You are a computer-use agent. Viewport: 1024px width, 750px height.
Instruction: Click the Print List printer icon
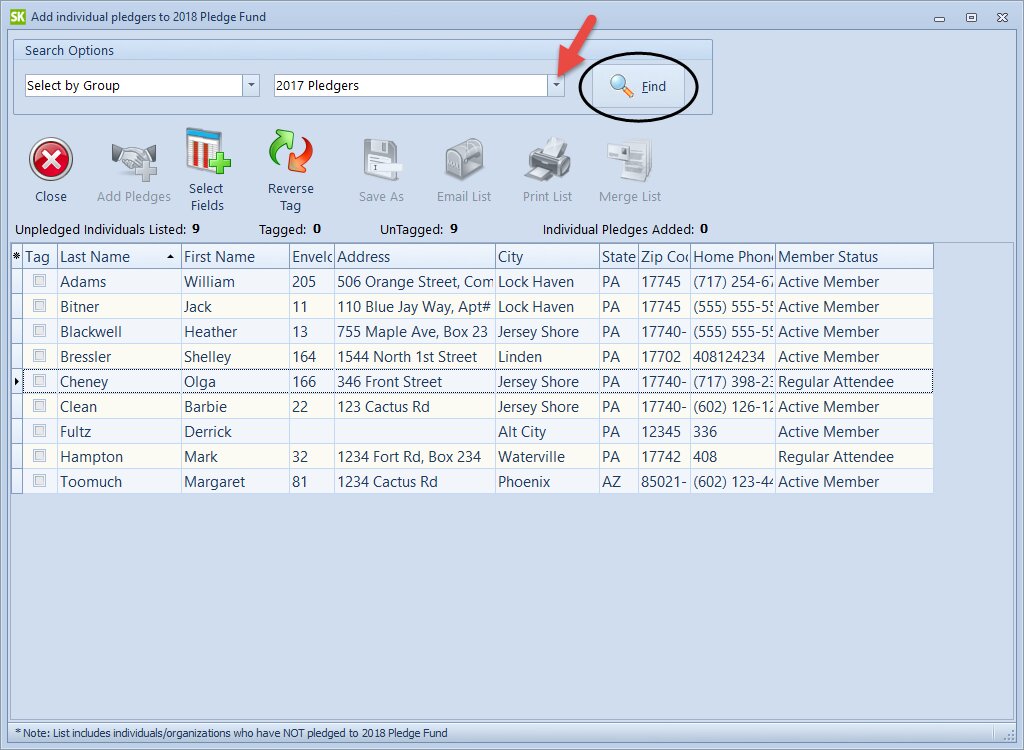coord(547,160)
